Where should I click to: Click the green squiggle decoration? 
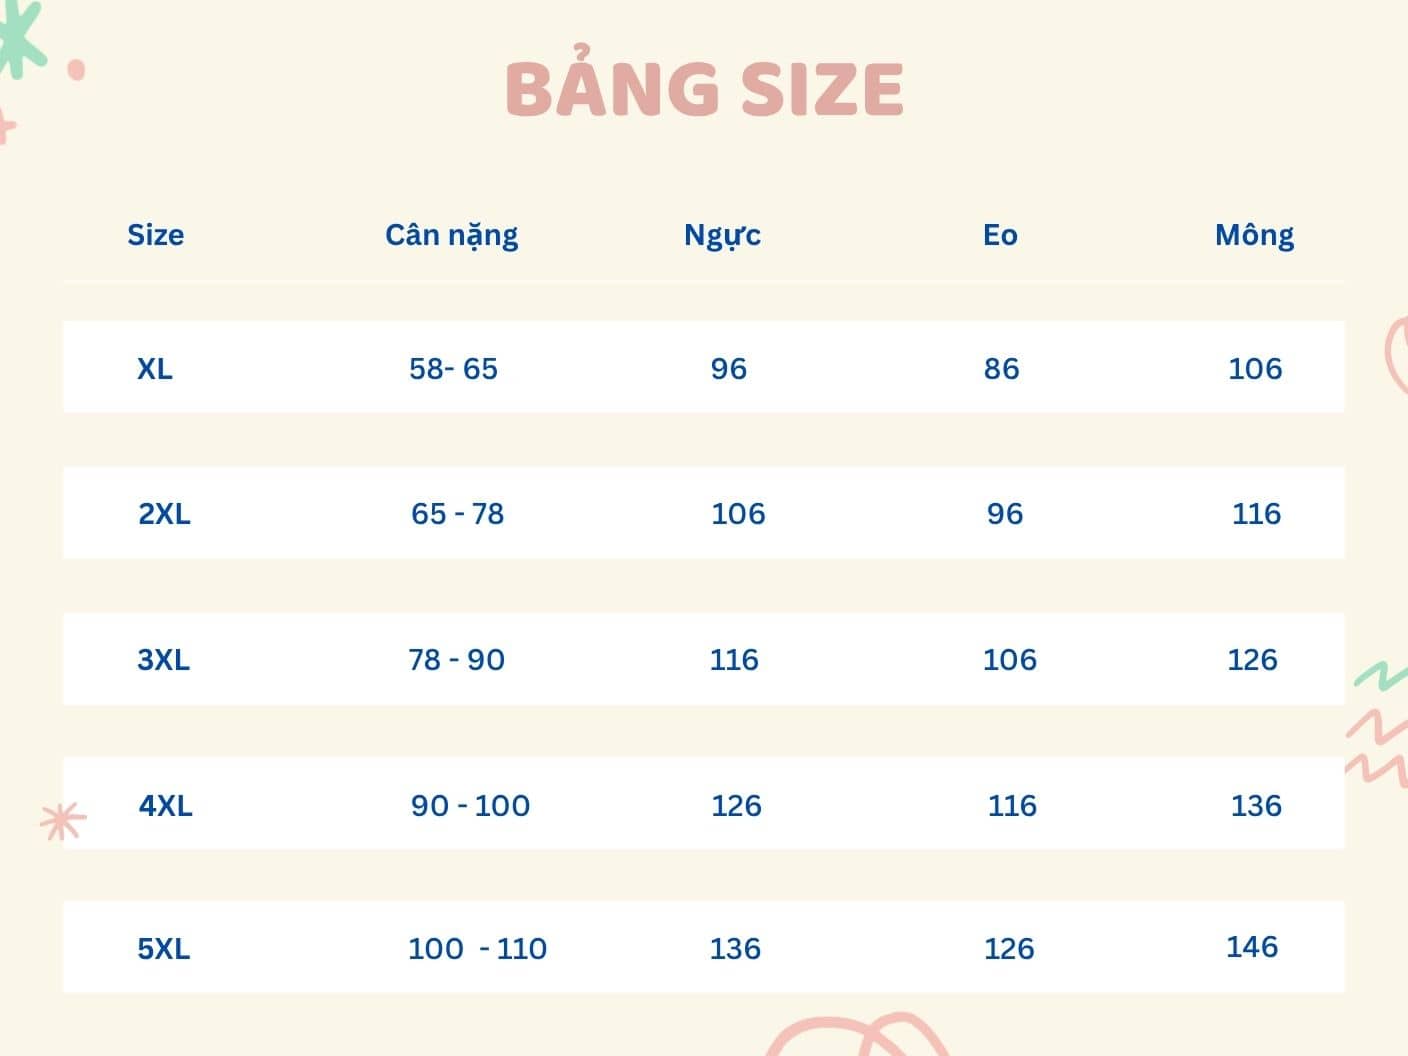click(x=1380, y=675)
